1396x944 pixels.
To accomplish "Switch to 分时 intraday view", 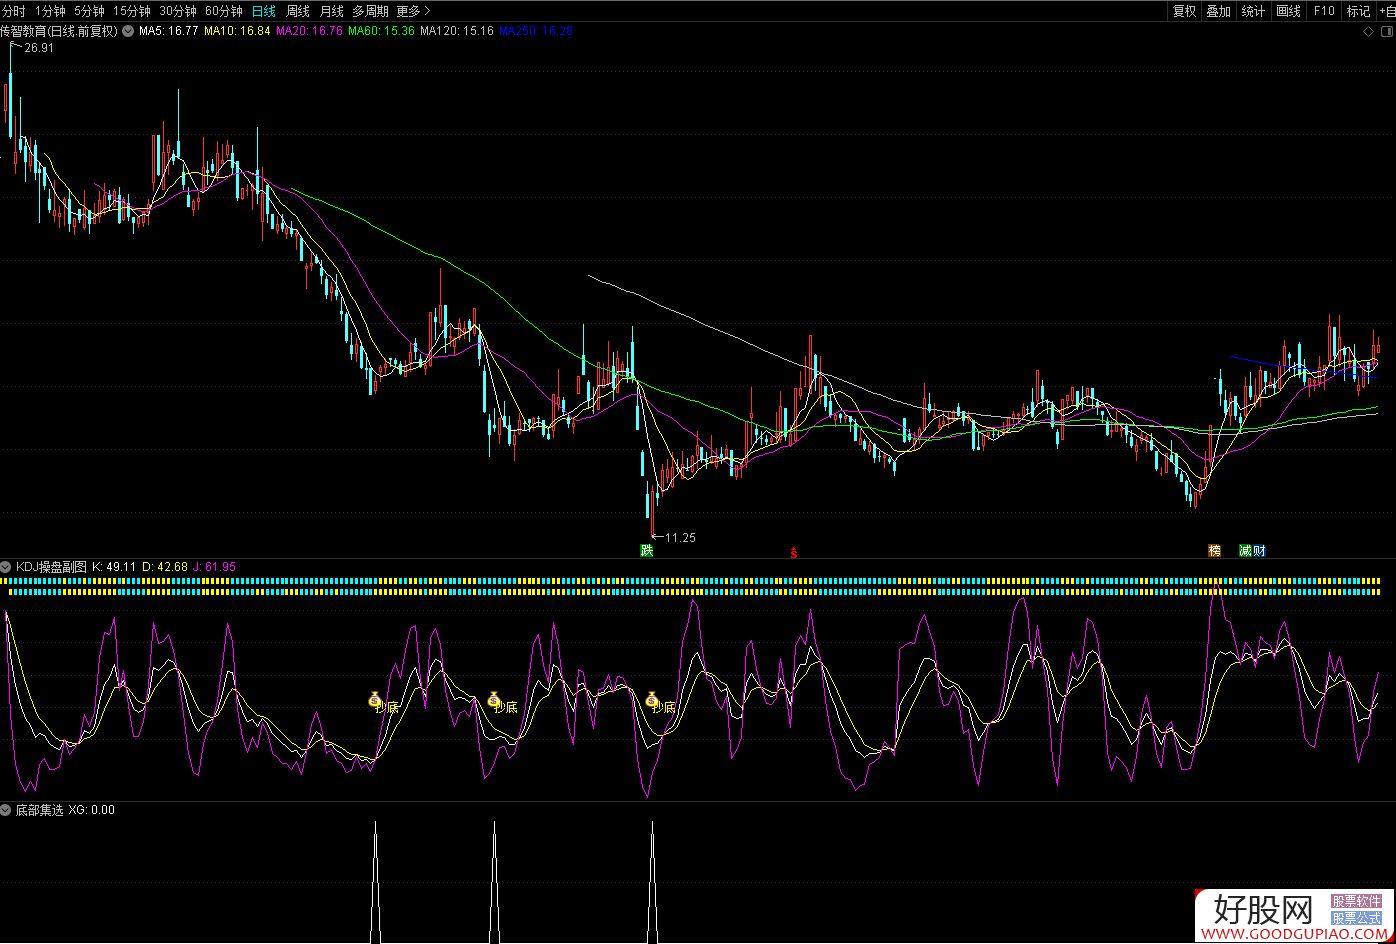I will click(x=14, y=11).
